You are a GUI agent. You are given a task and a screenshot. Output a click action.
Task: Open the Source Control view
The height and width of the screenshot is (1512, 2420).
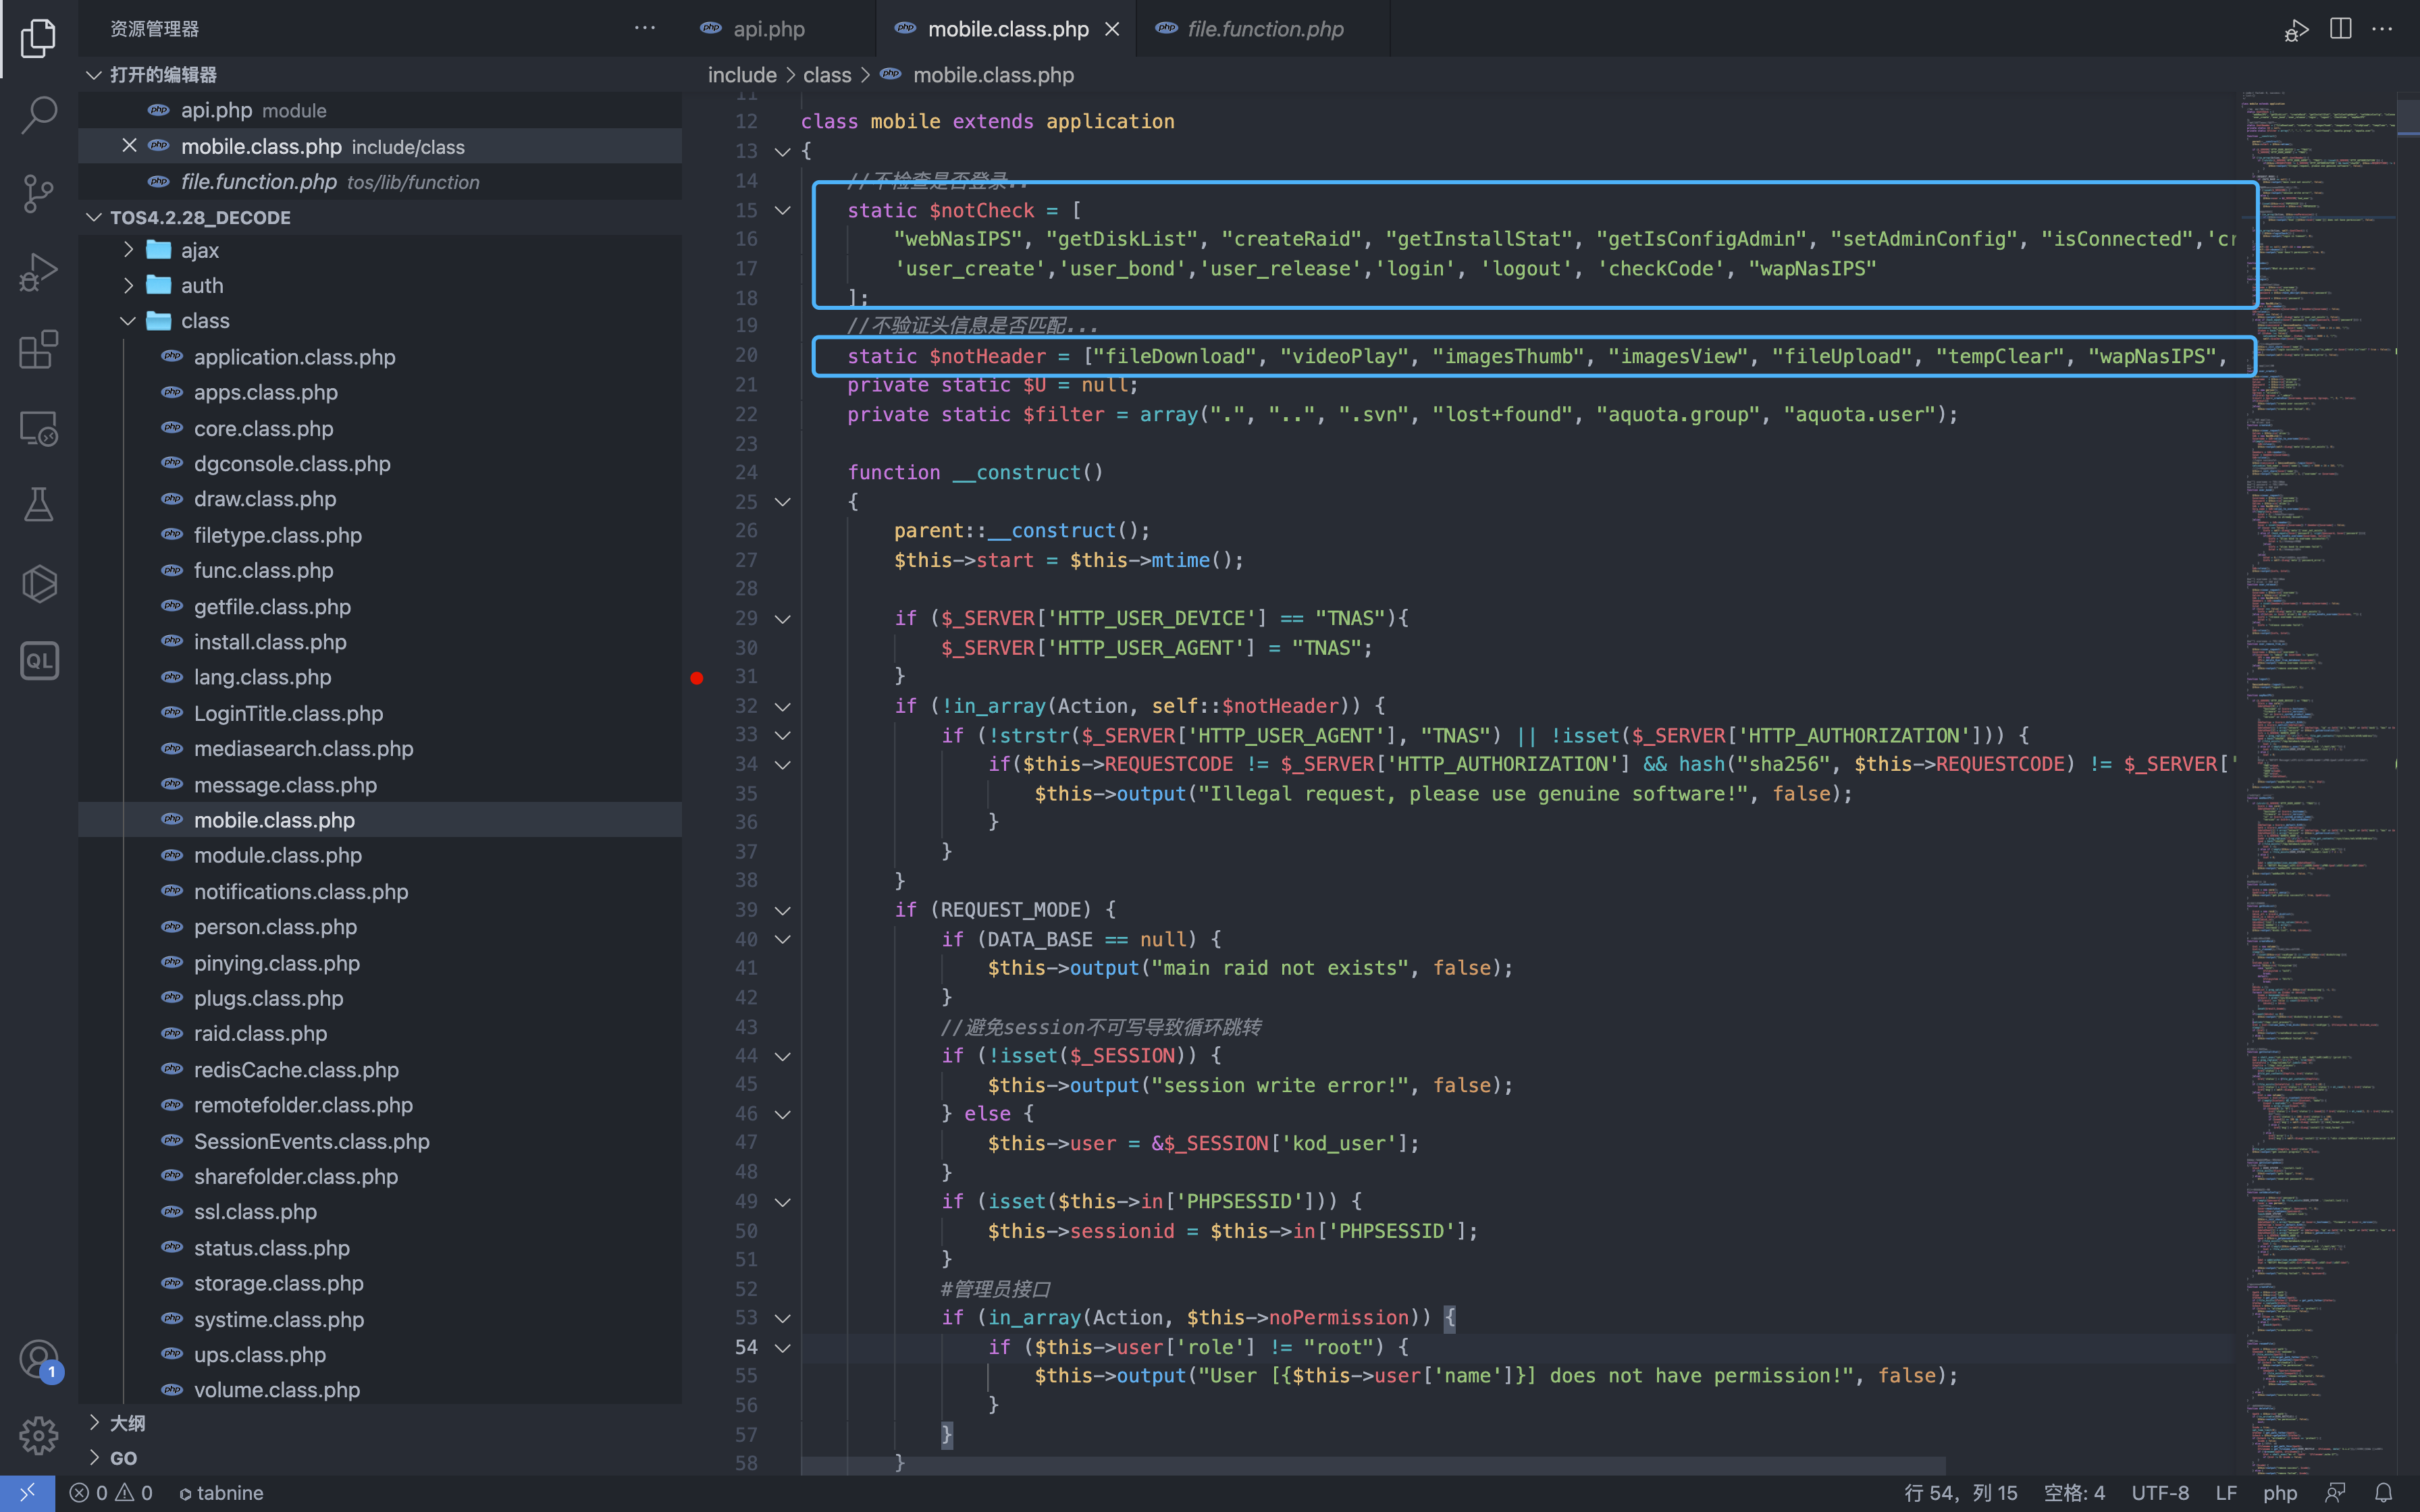pyautogui.click(x=38, y=193)
